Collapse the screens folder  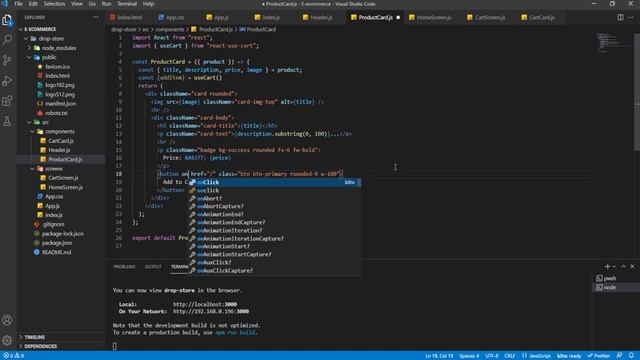33,169
